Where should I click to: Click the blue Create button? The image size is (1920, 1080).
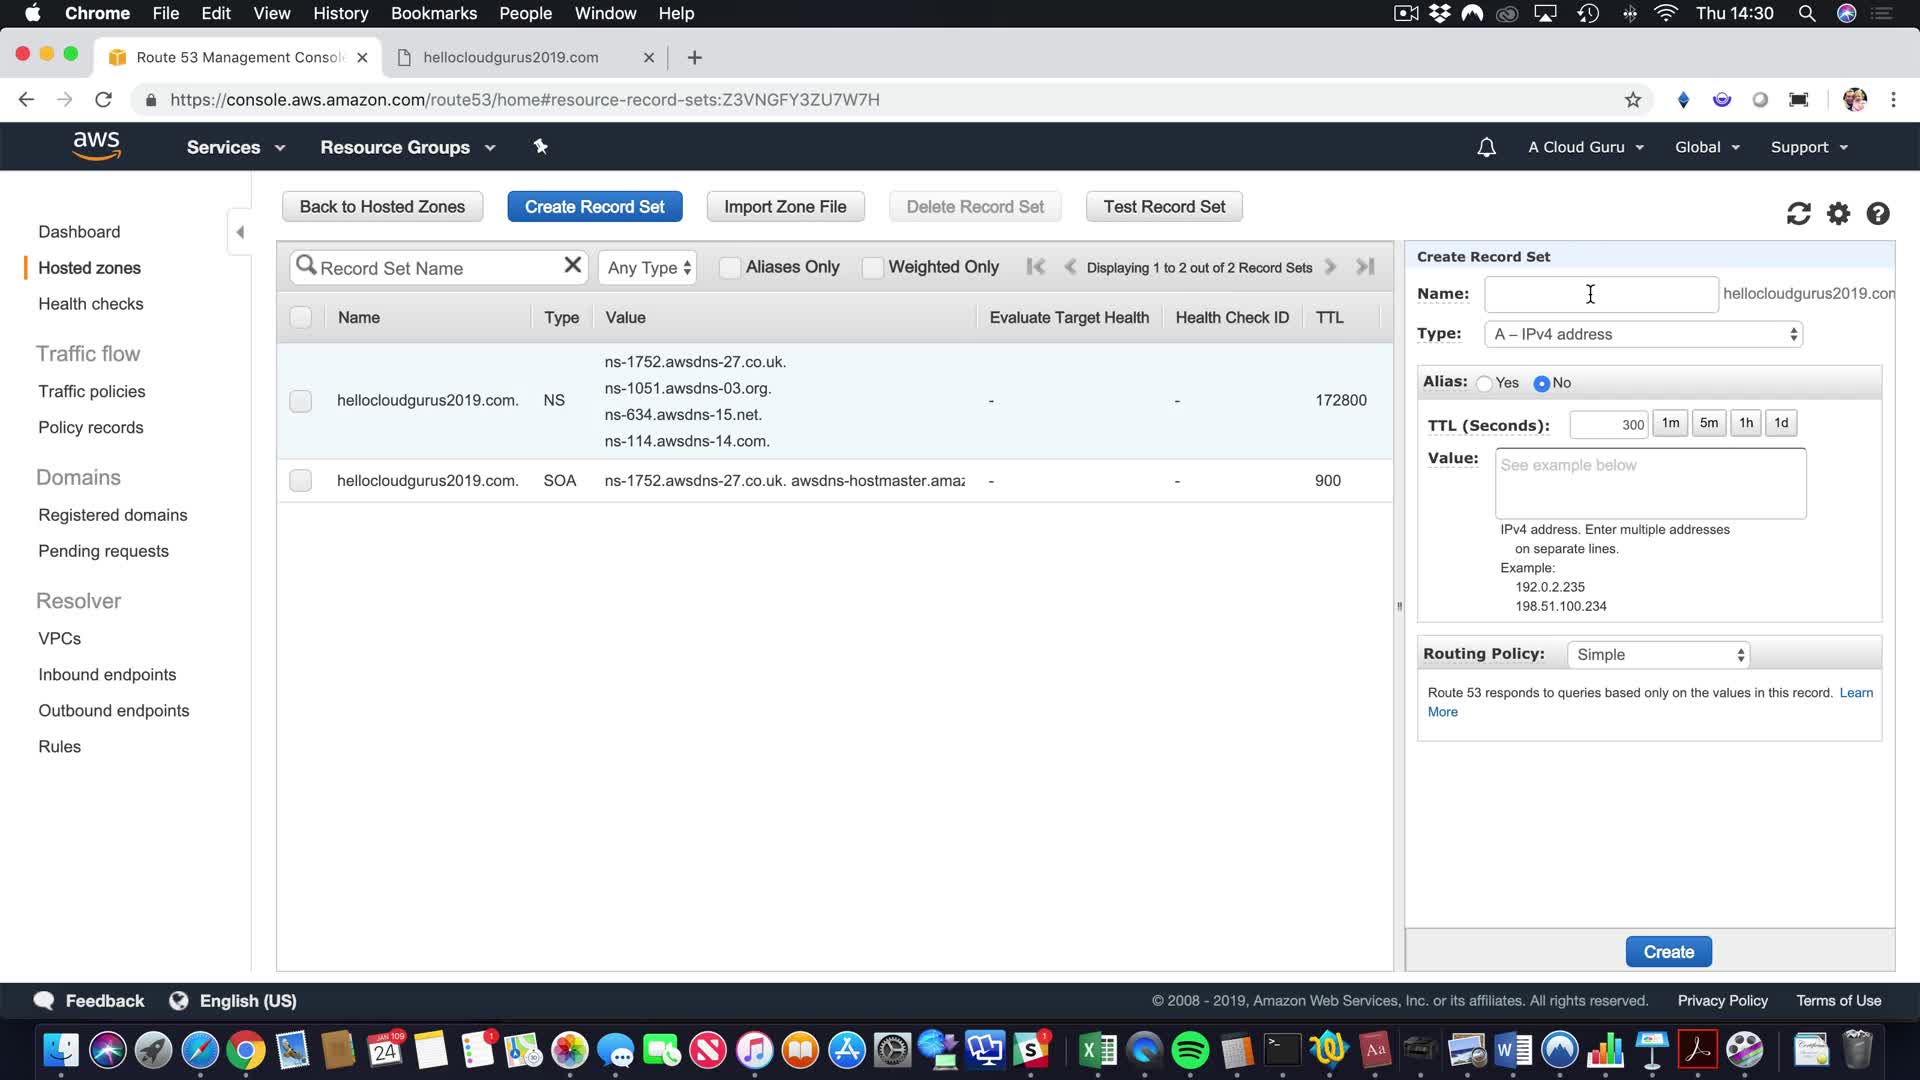[x=1668, y=951]
